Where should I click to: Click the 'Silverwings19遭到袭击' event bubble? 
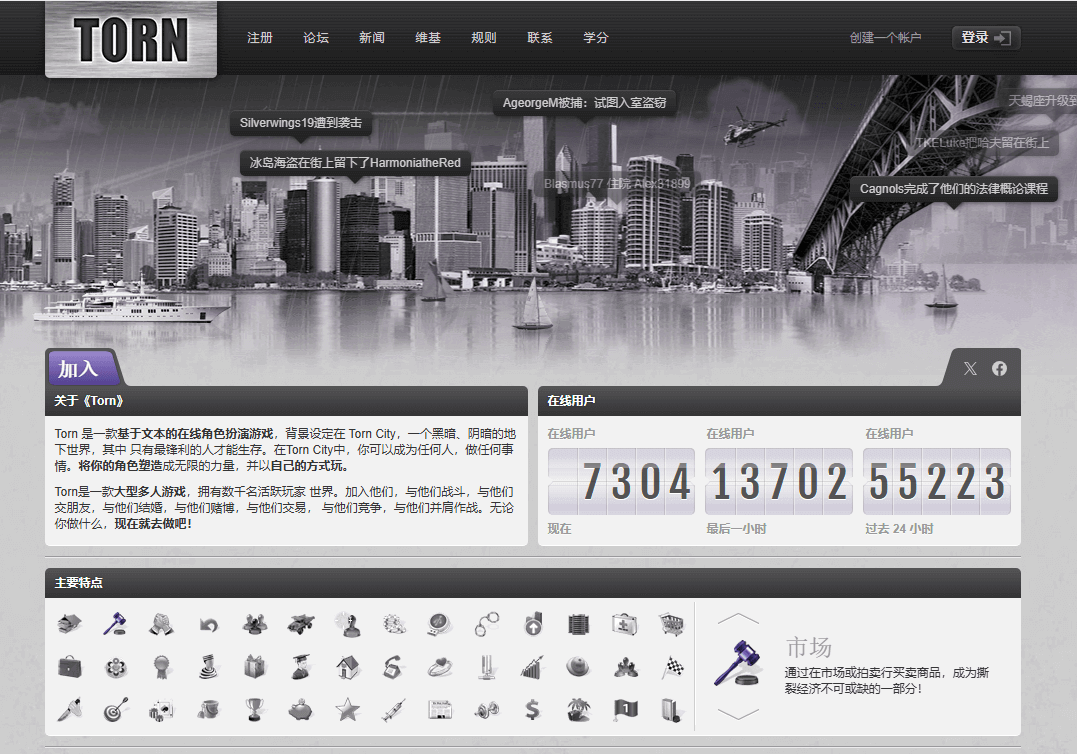tap(301, 123)
